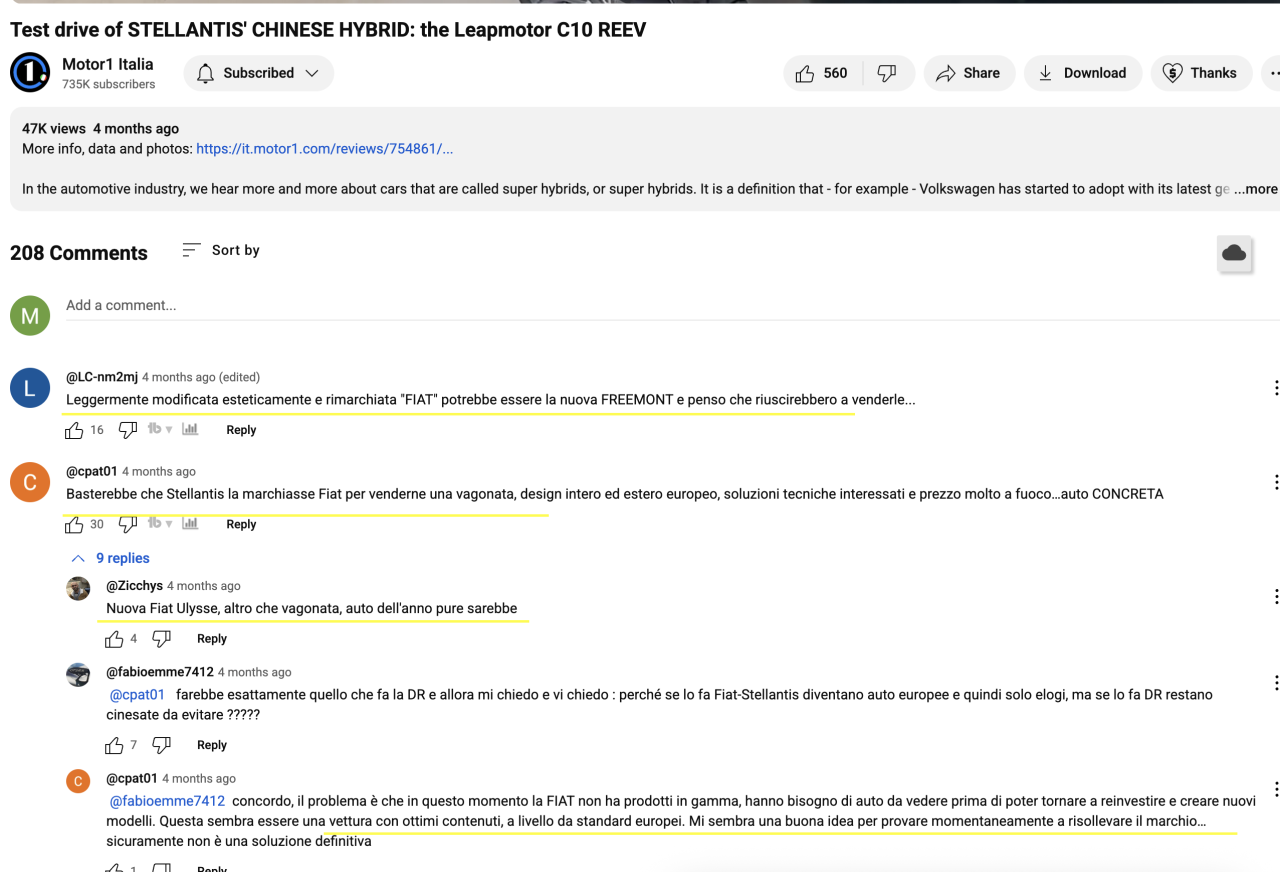Viewport: 1280px width, 872px height.
Task: Open the Sort by comments menu
Action: [221, 250]
